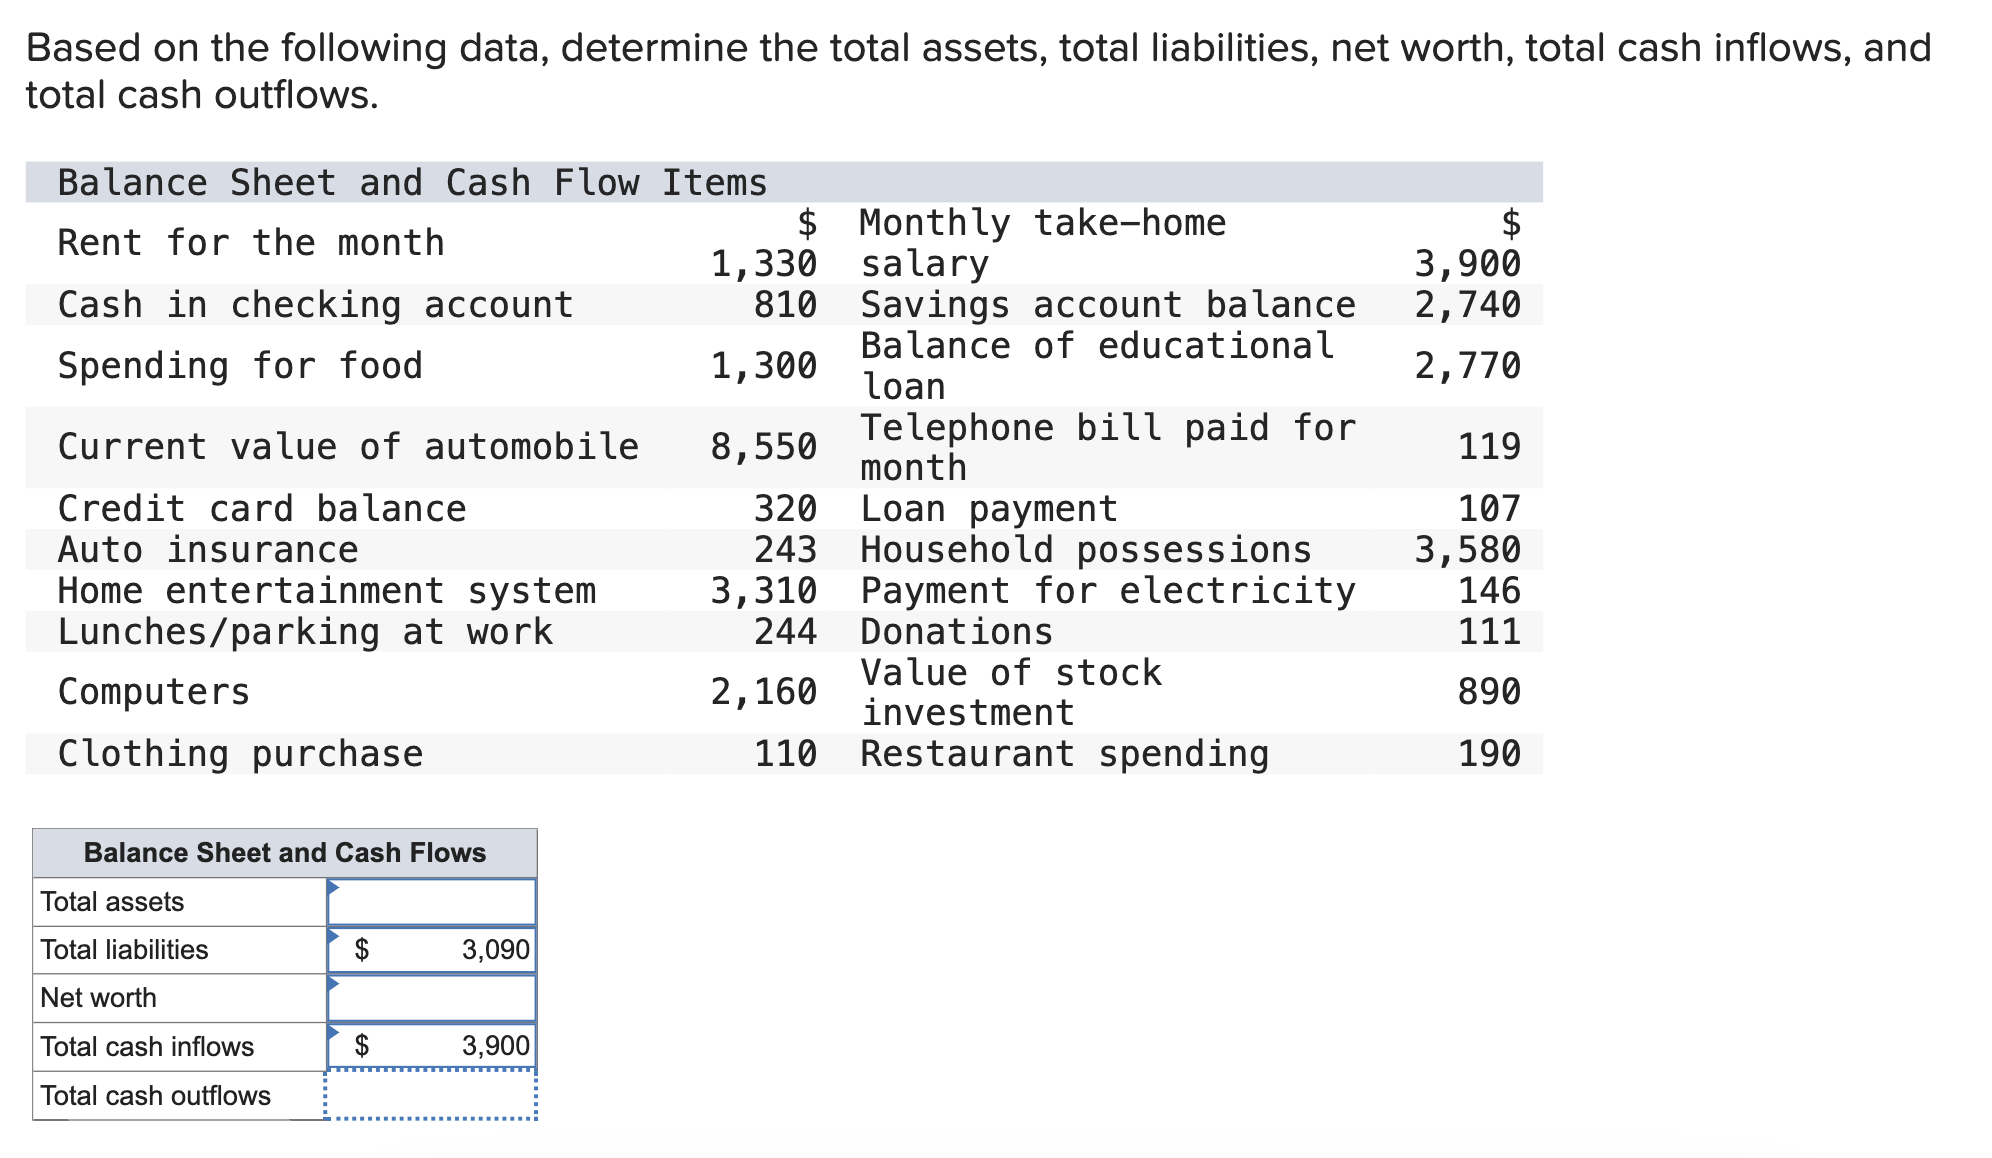Click the blue flag beside Total cash inflows field

tap(333, 1034)
